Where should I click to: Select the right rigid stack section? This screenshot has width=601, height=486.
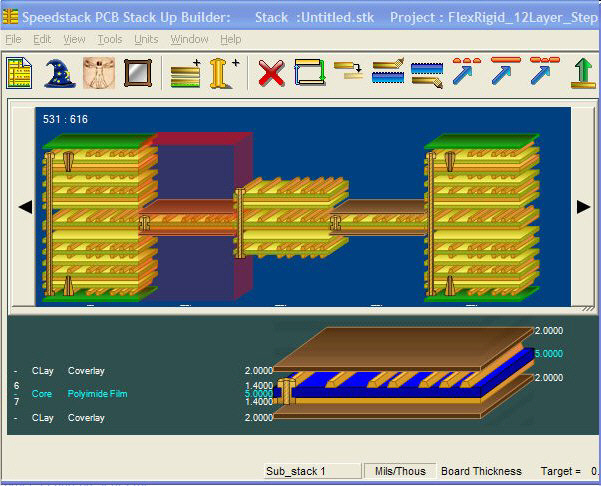pos(482,217)
